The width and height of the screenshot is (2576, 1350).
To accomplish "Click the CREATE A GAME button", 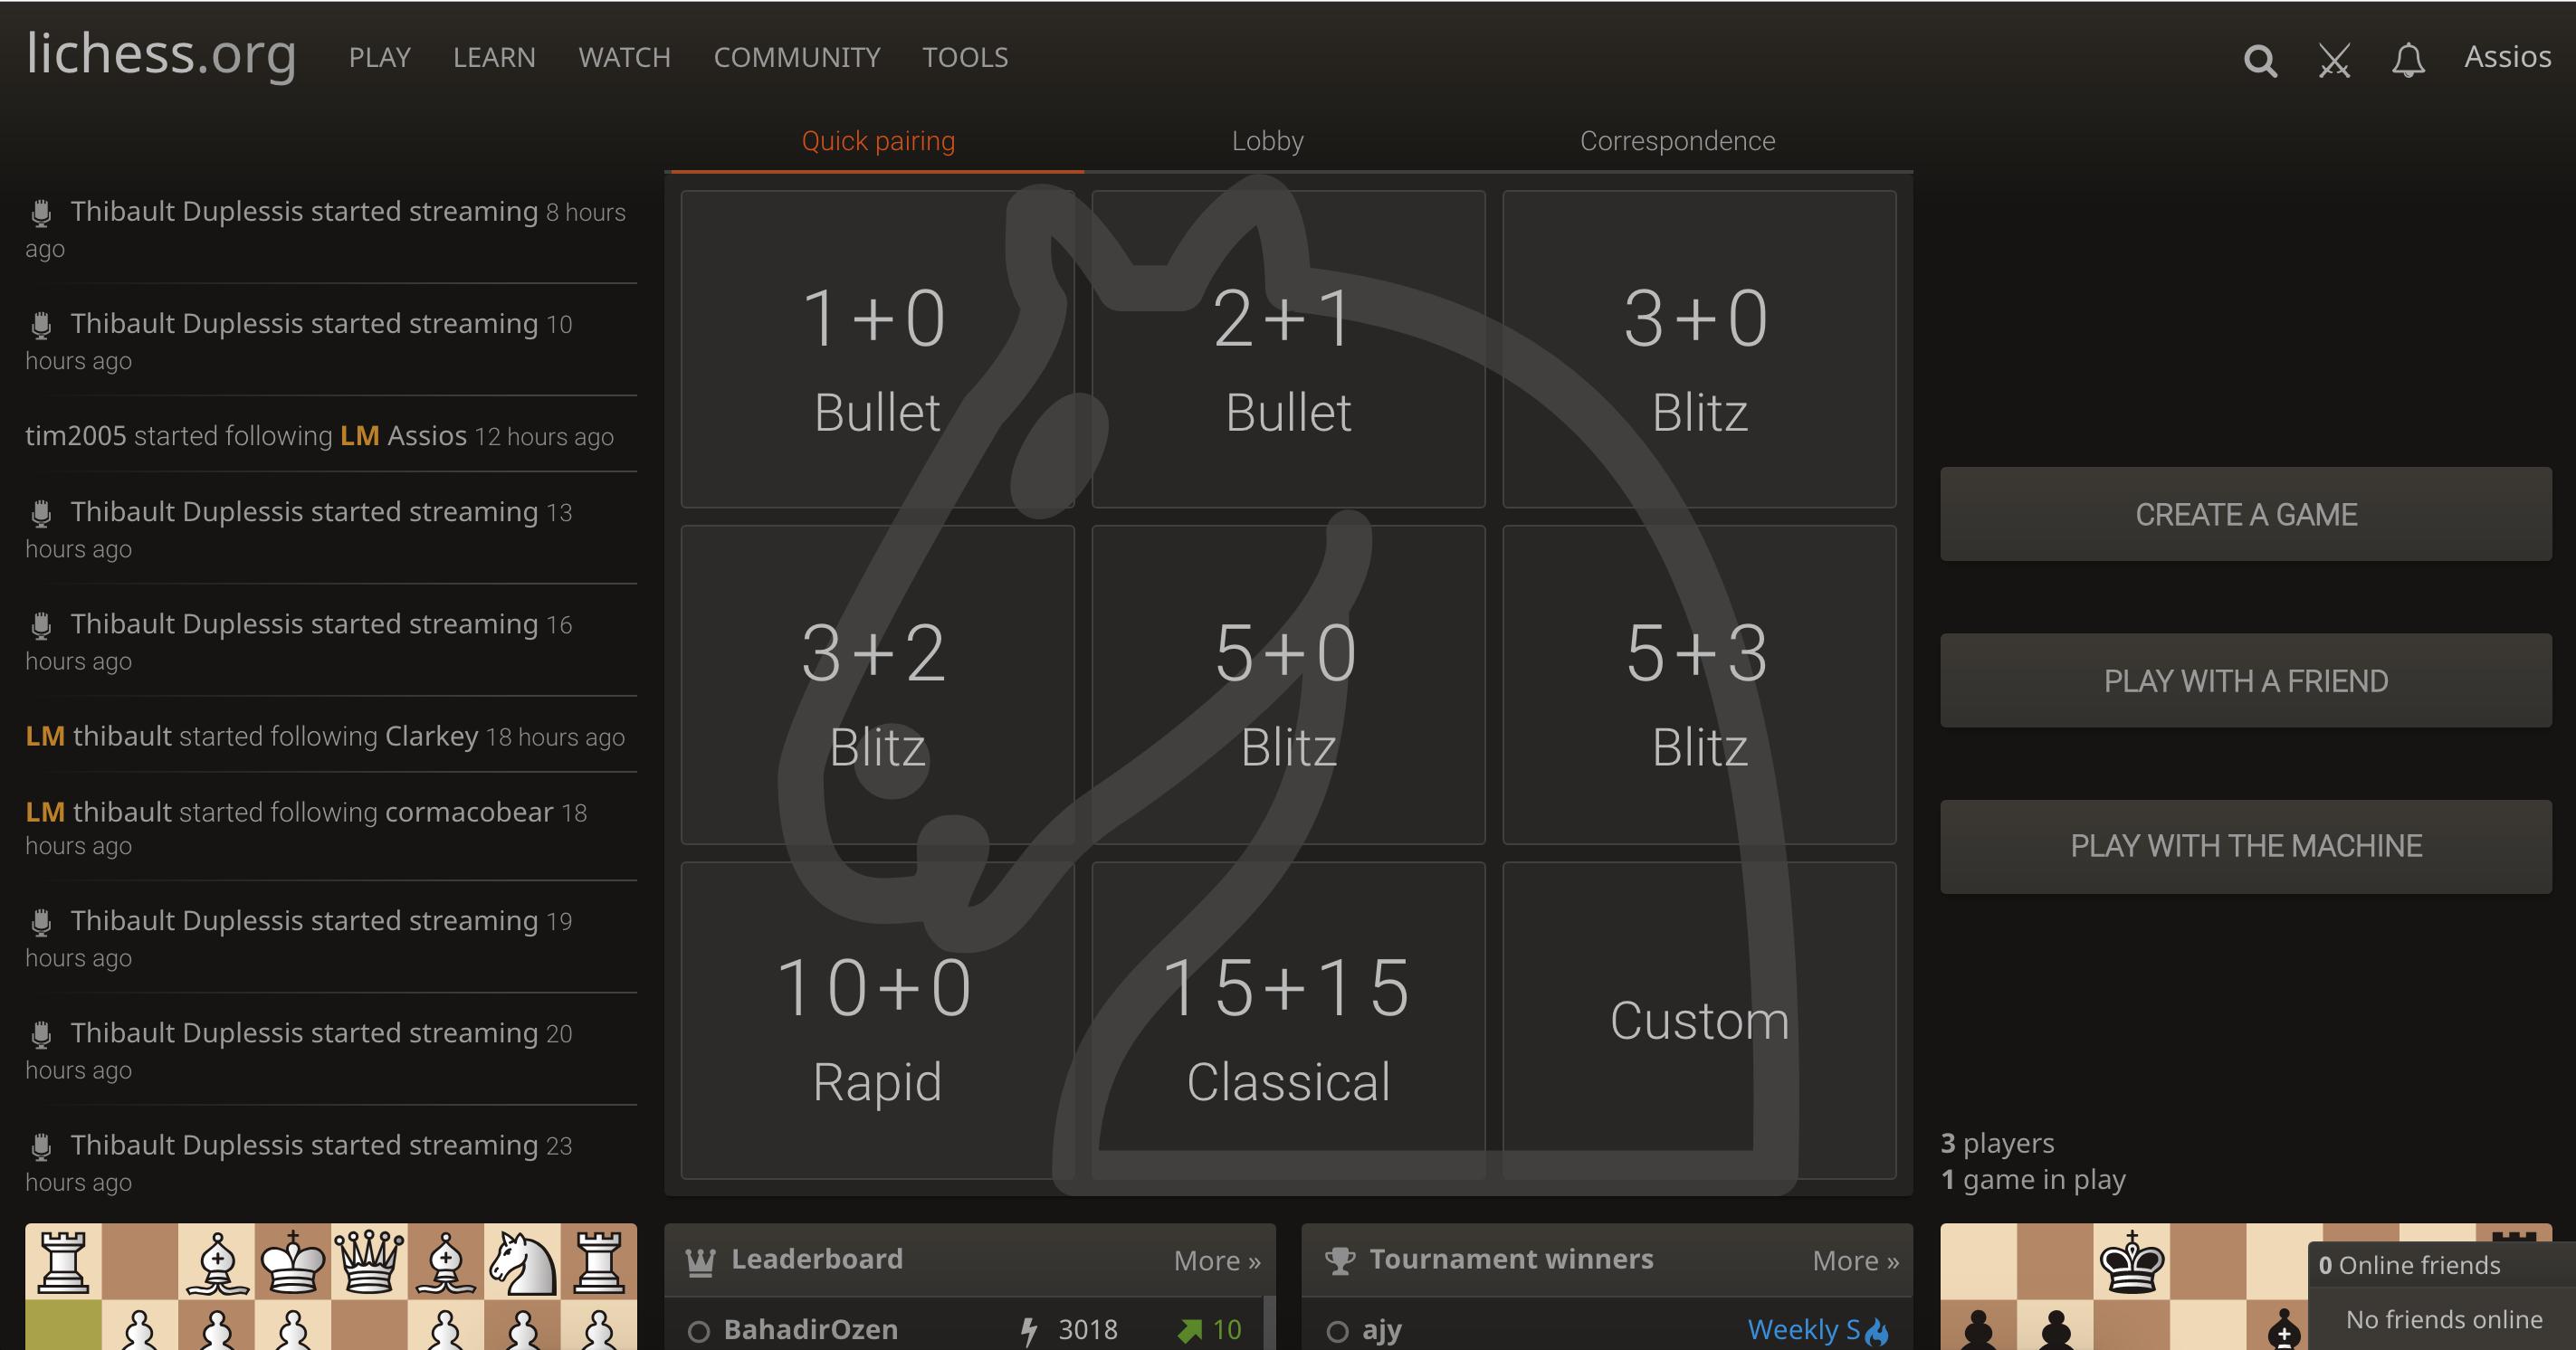I will (2247, 514).
